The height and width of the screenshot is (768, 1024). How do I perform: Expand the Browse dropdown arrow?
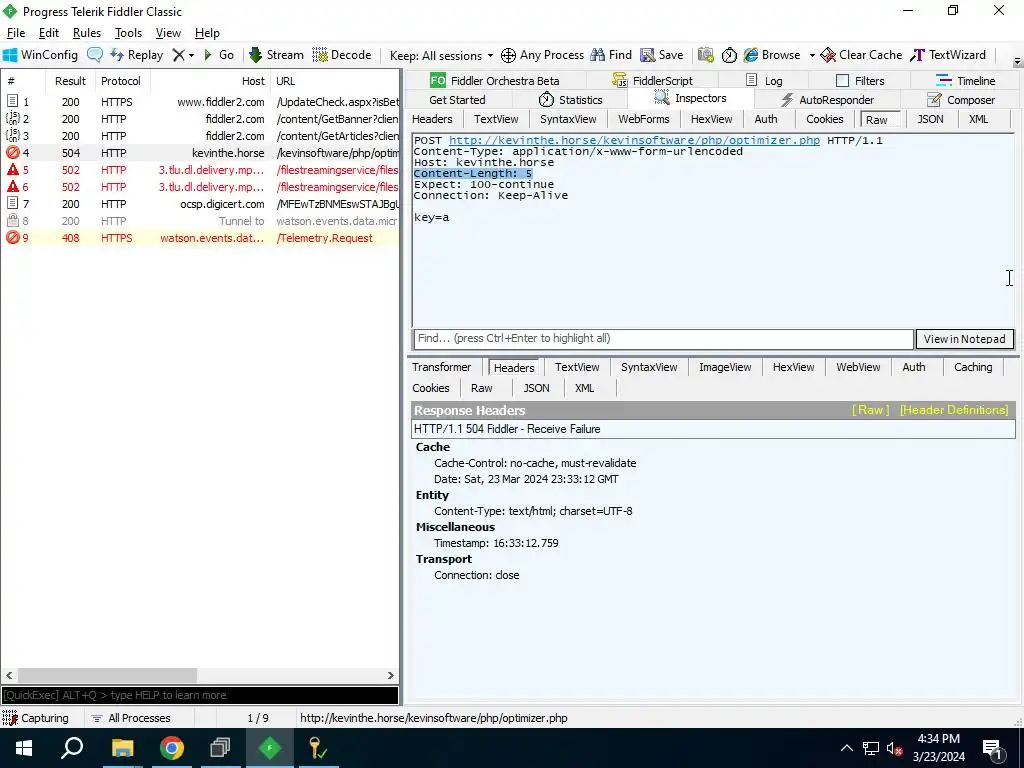(x=812, y=56)
